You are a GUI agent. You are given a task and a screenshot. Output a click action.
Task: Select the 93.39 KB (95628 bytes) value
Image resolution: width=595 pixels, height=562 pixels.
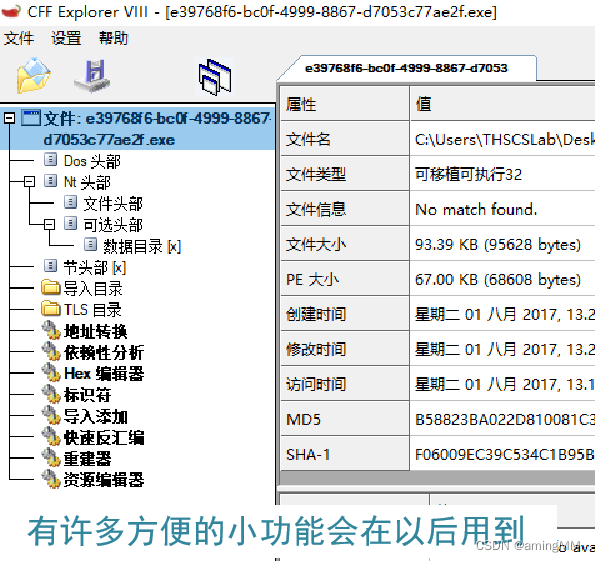tap(498, 245)
